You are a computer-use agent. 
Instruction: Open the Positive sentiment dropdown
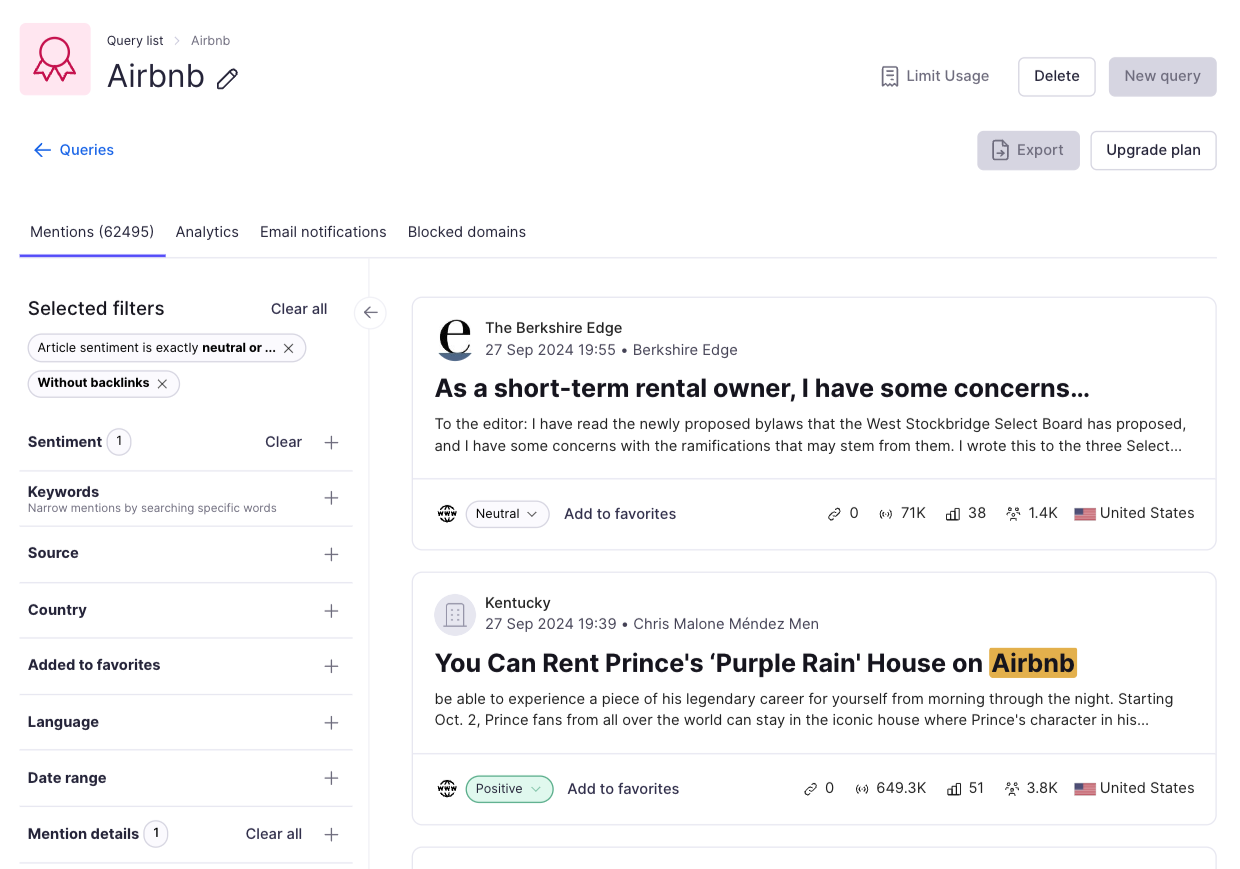pos(509,788)
